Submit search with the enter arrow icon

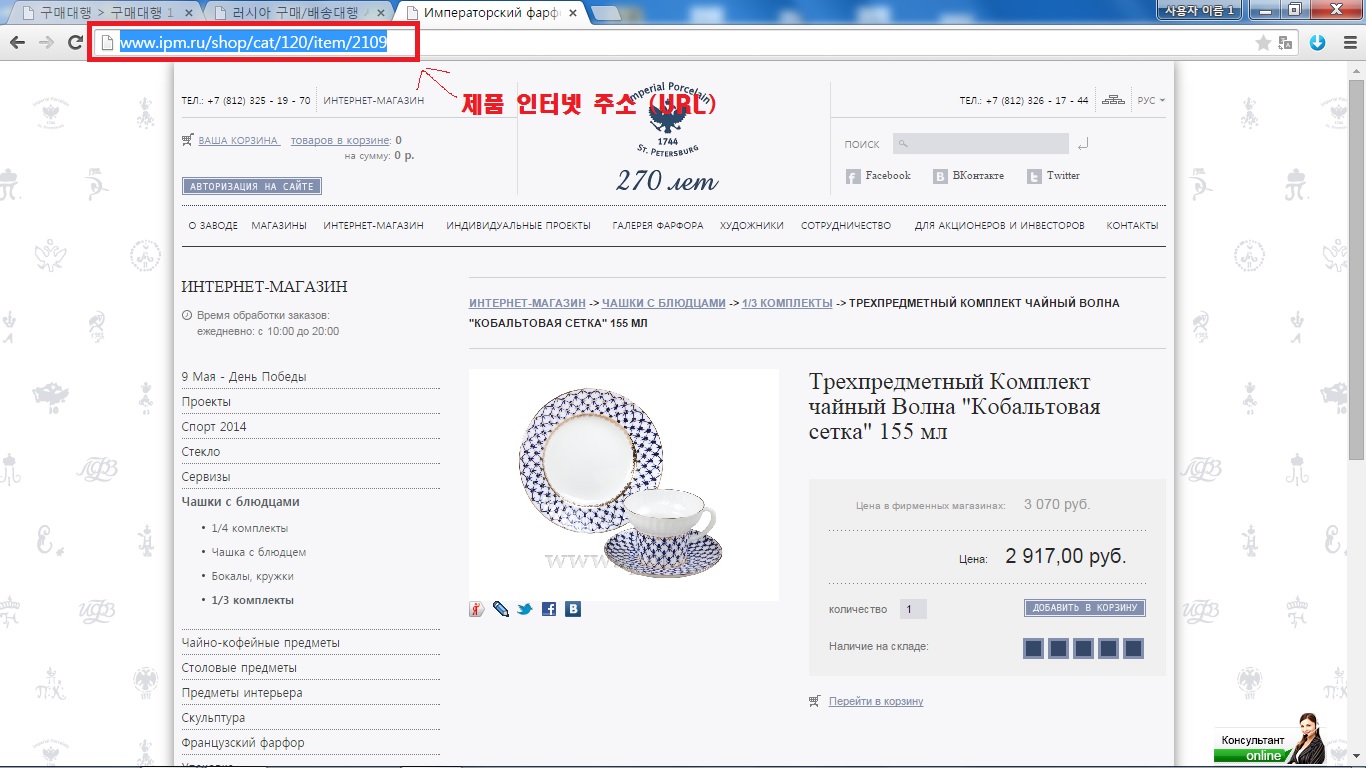(x=1083, y=145)
